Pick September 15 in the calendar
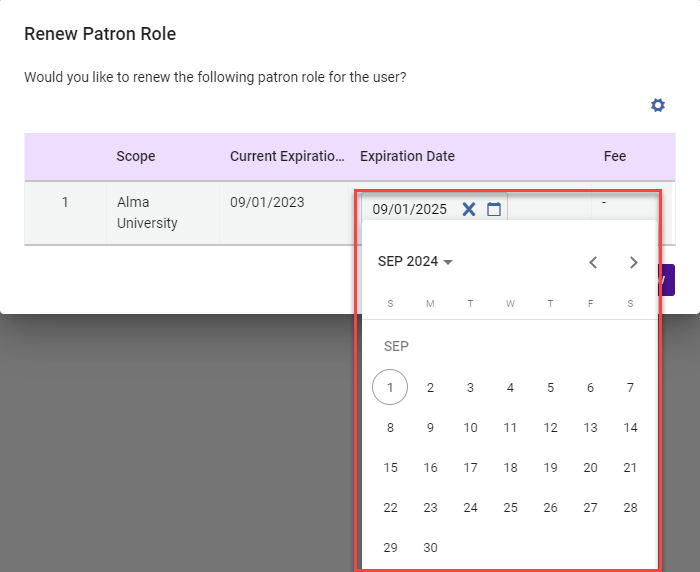 390,468
